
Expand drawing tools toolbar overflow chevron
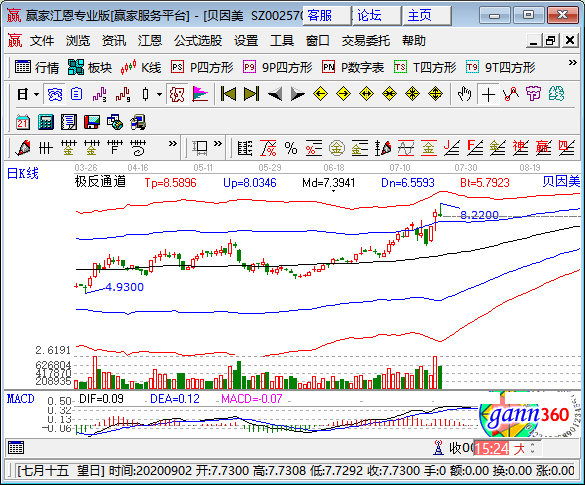[172, 144]
